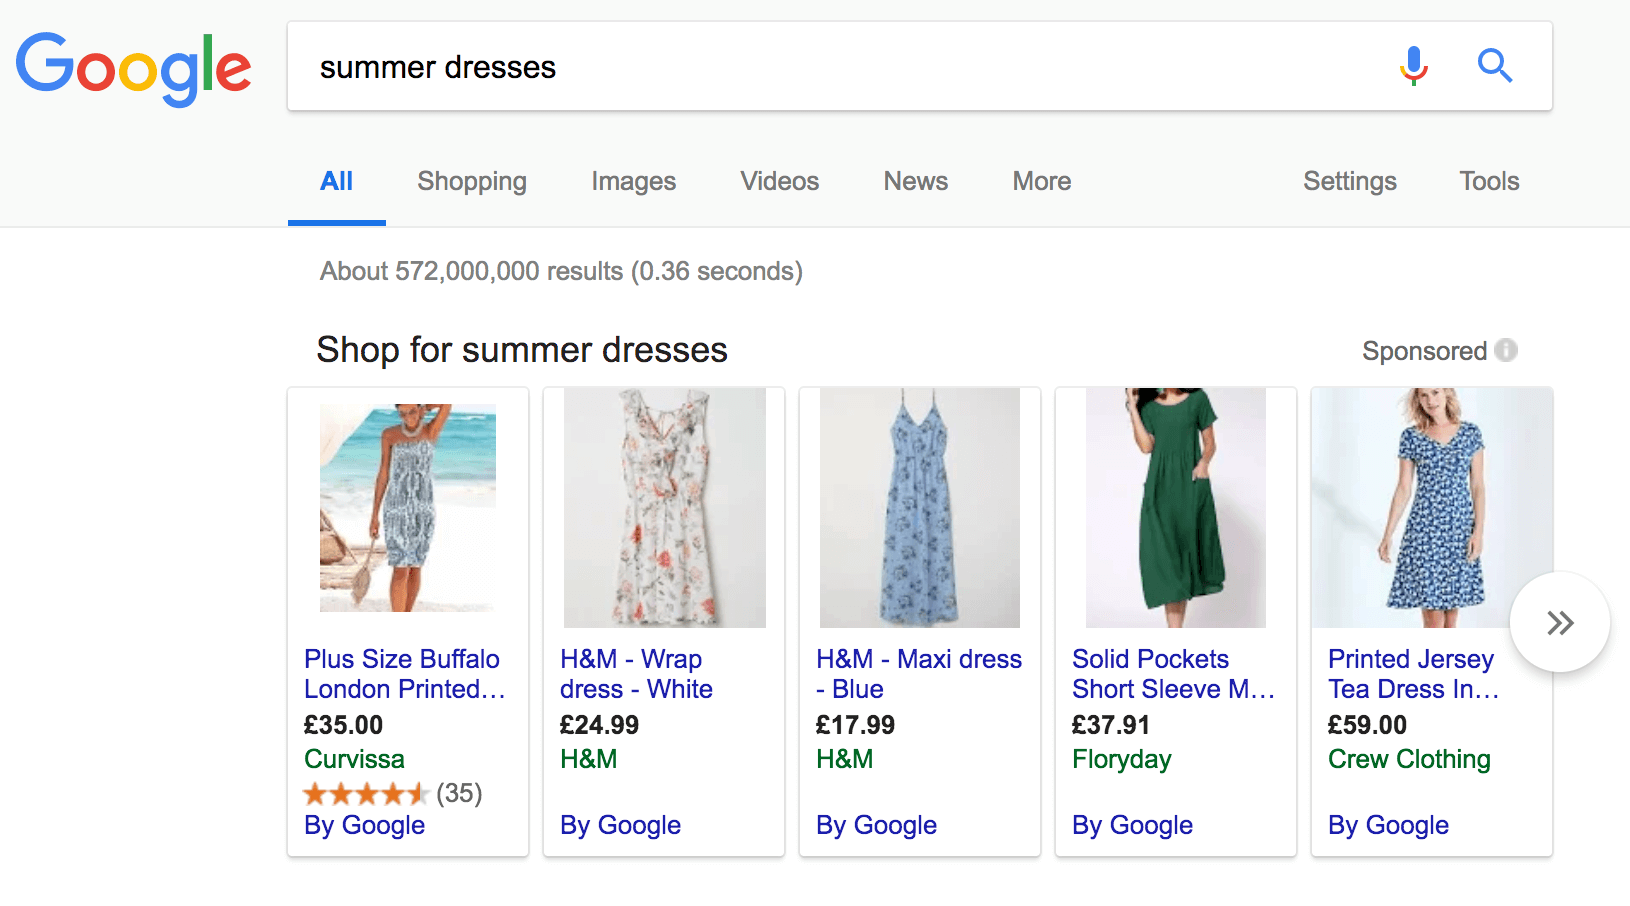1630x906 pixels.
Task: Click the Shop for summer dresses heading
Action: [522, 350]
